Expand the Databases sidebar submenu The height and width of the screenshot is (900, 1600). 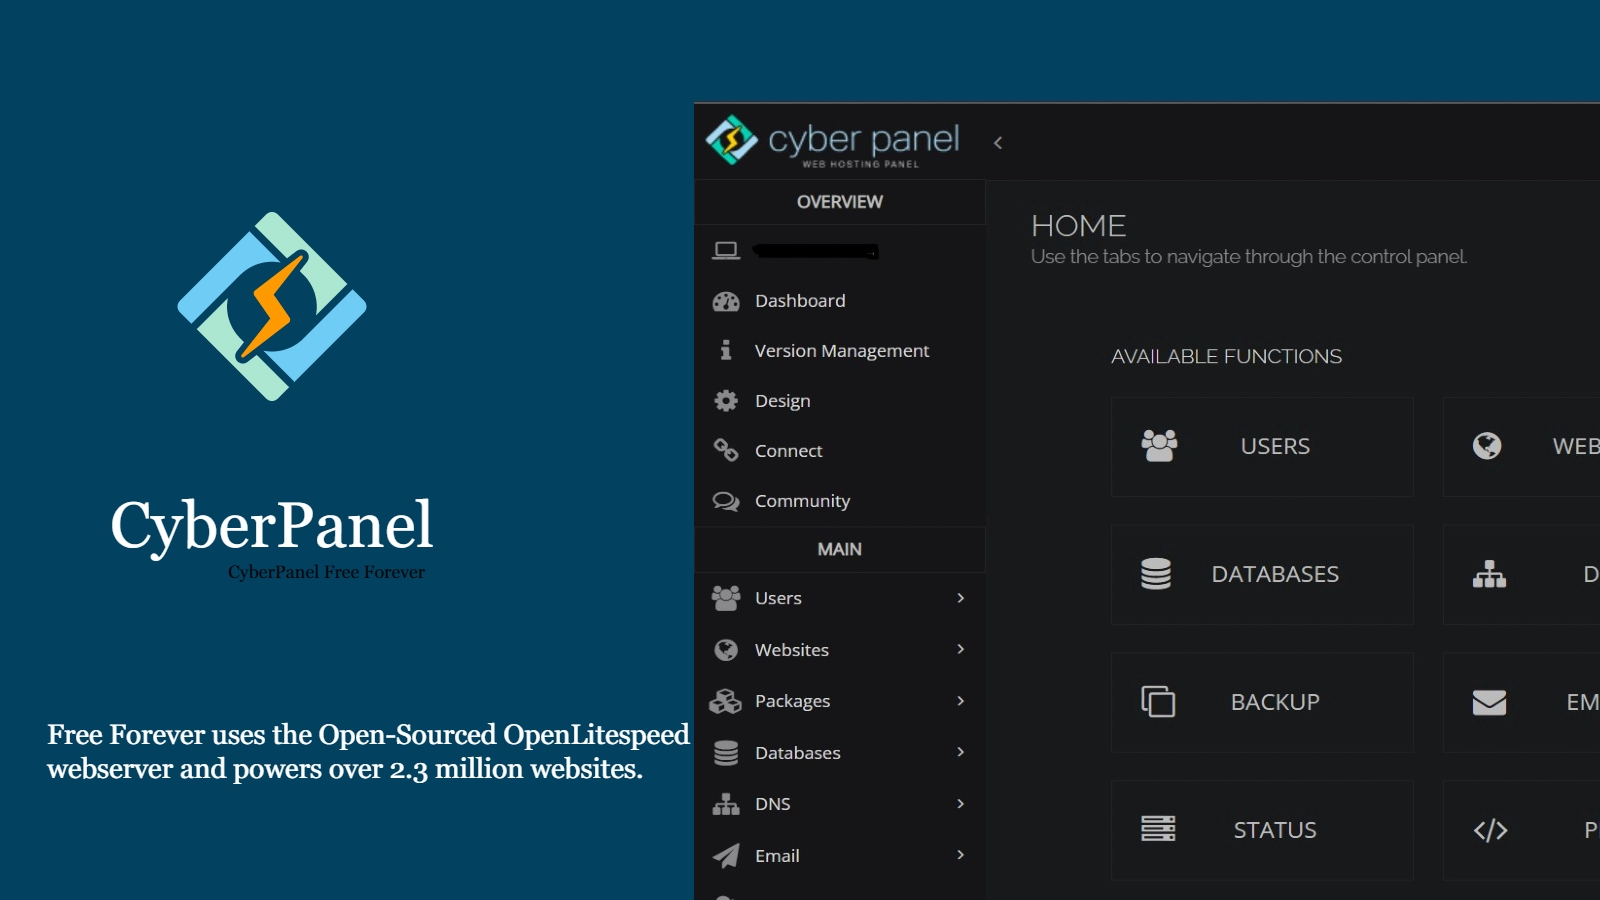[x=960, y=752]
